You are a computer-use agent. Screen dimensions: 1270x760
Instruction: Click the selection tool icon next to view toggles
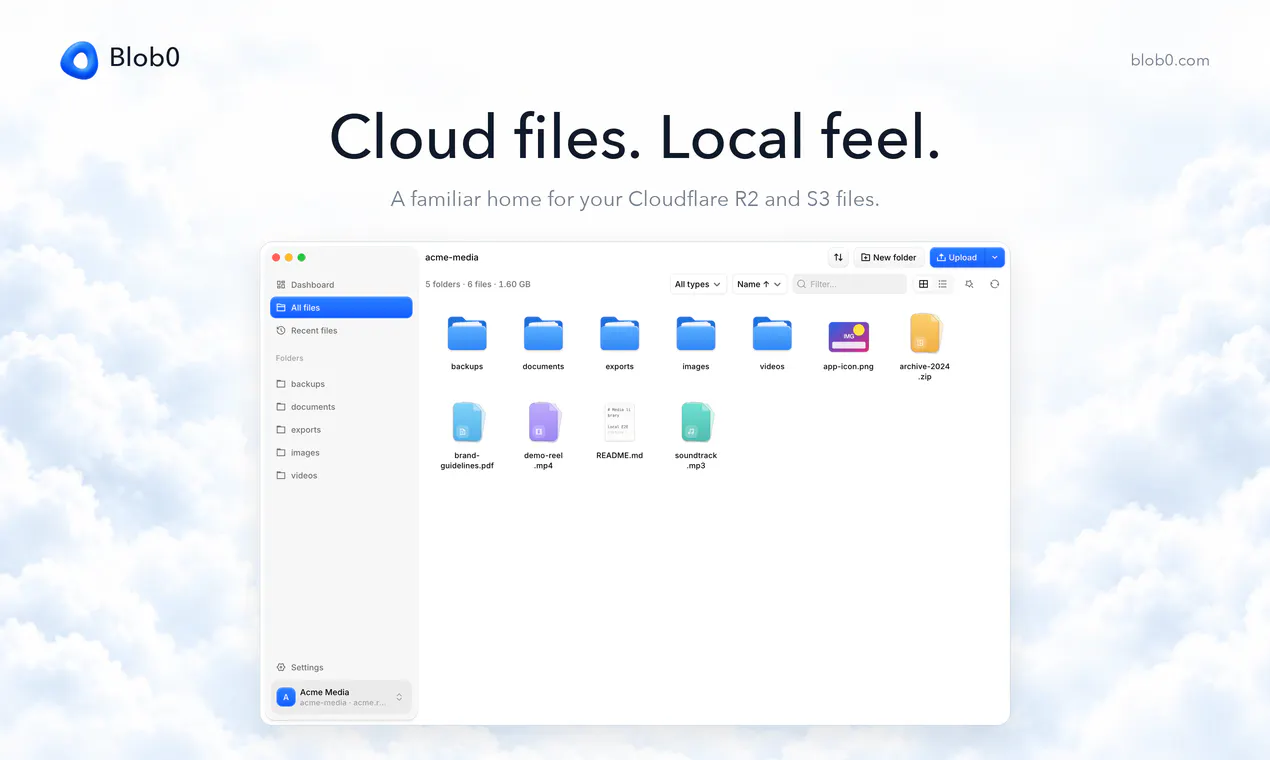[x=969, y=284]
